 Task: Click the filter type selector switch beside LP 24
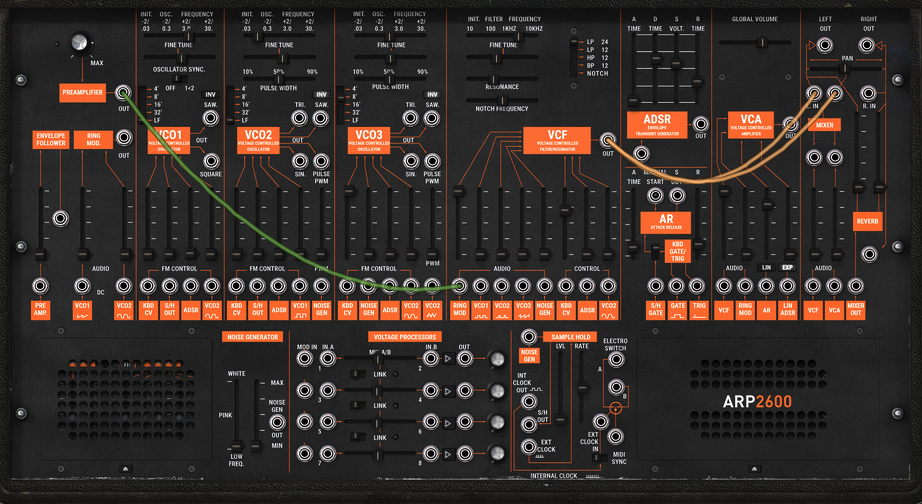[574, 58]
